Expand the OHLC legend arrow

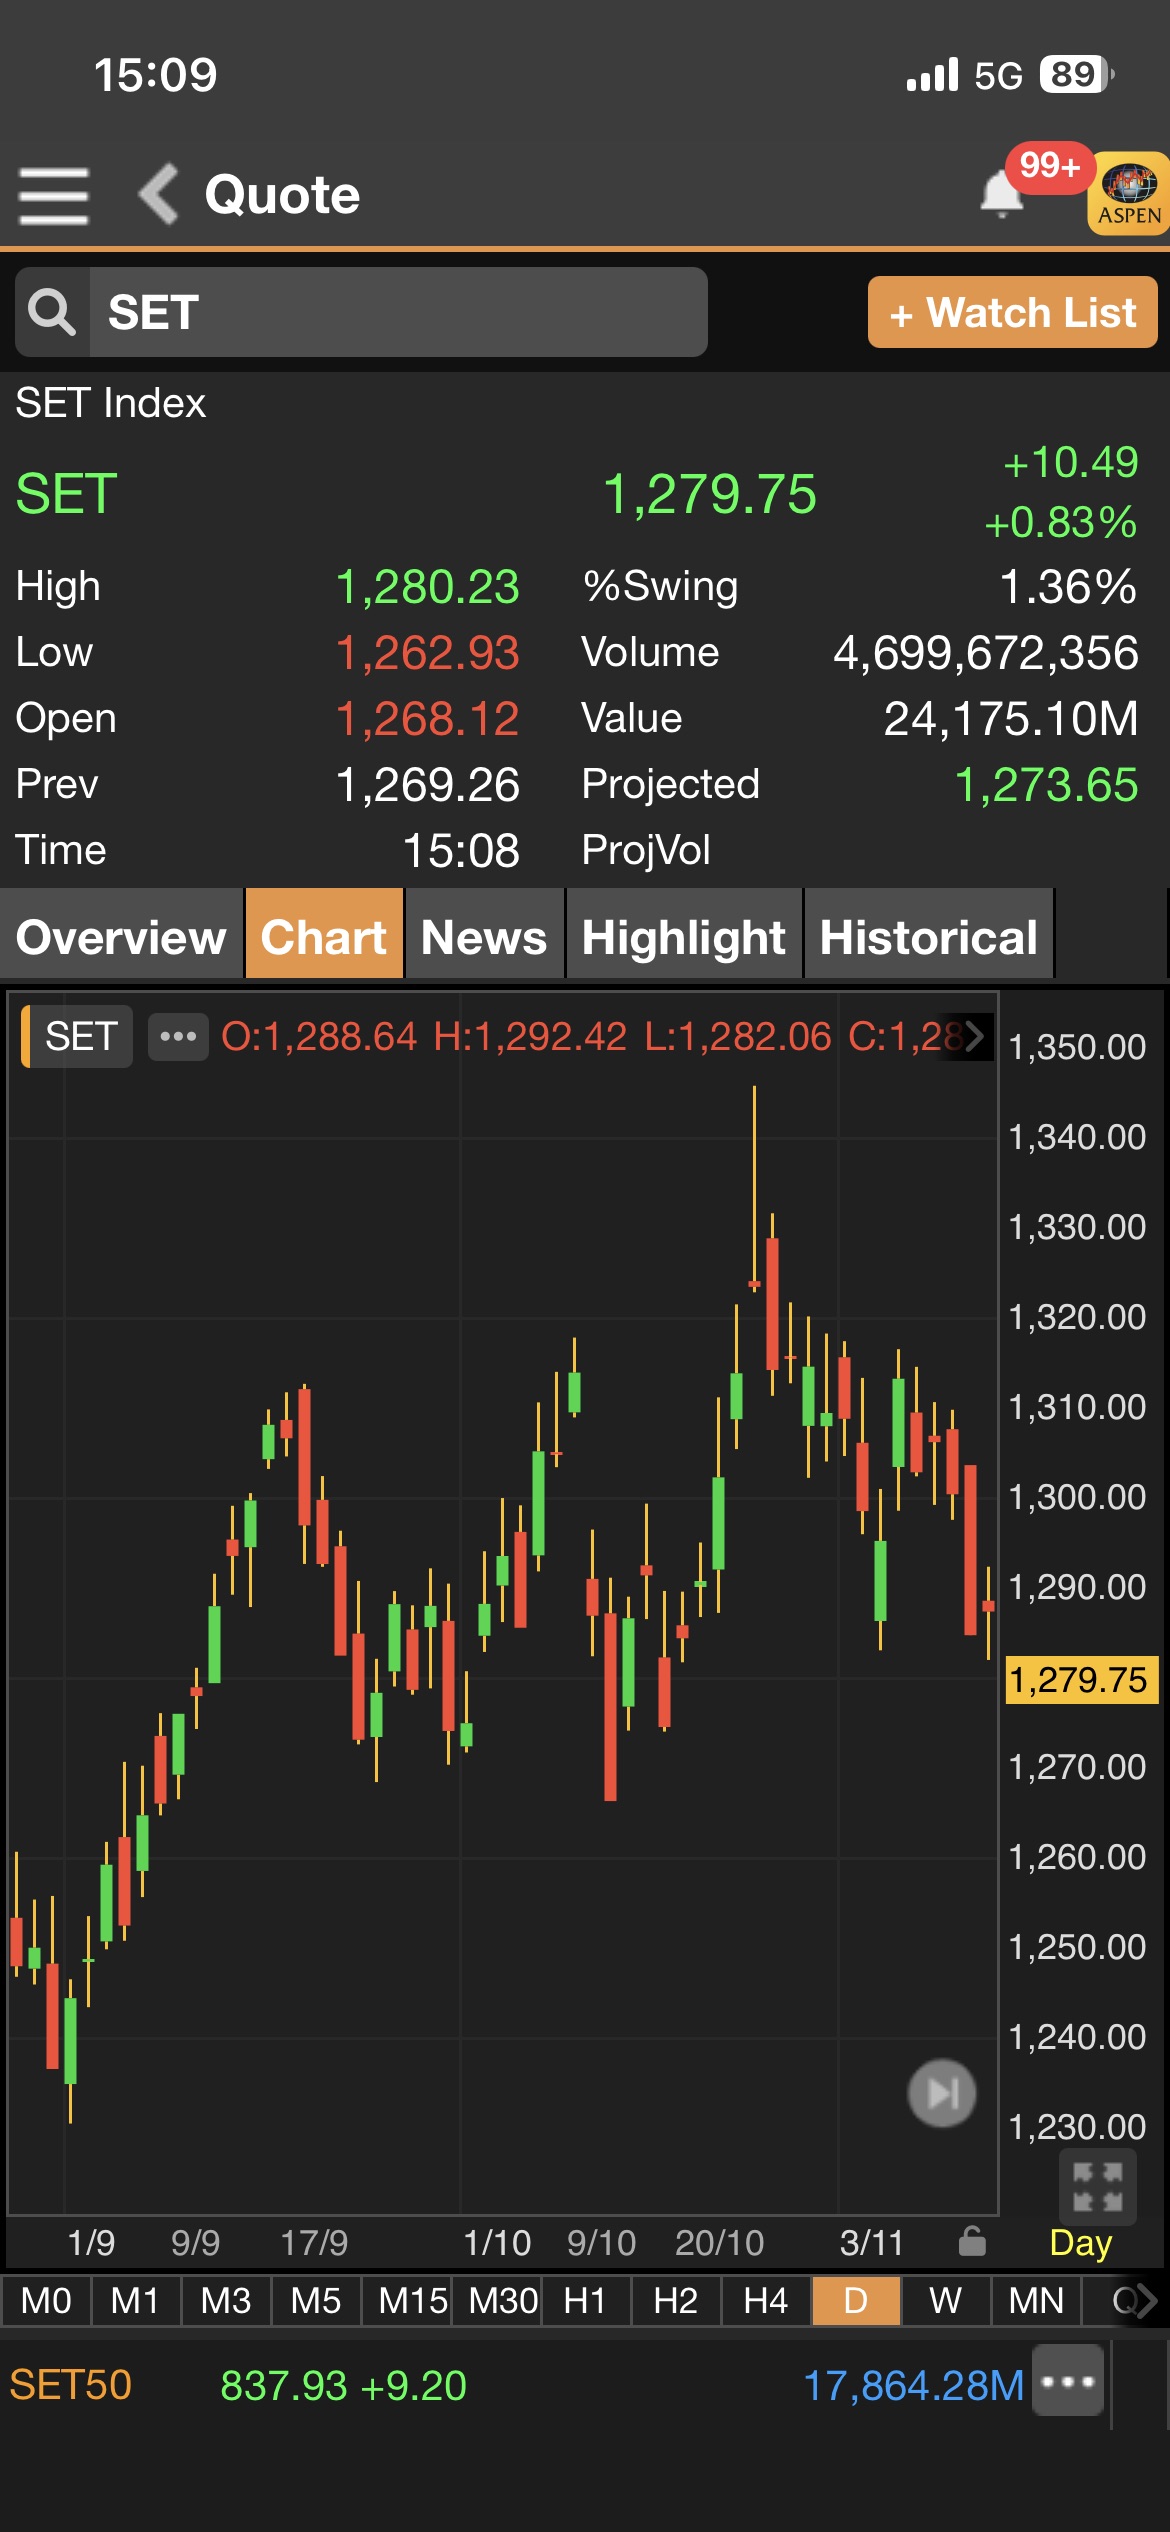pyautogui.click(x=974, y=1036)
